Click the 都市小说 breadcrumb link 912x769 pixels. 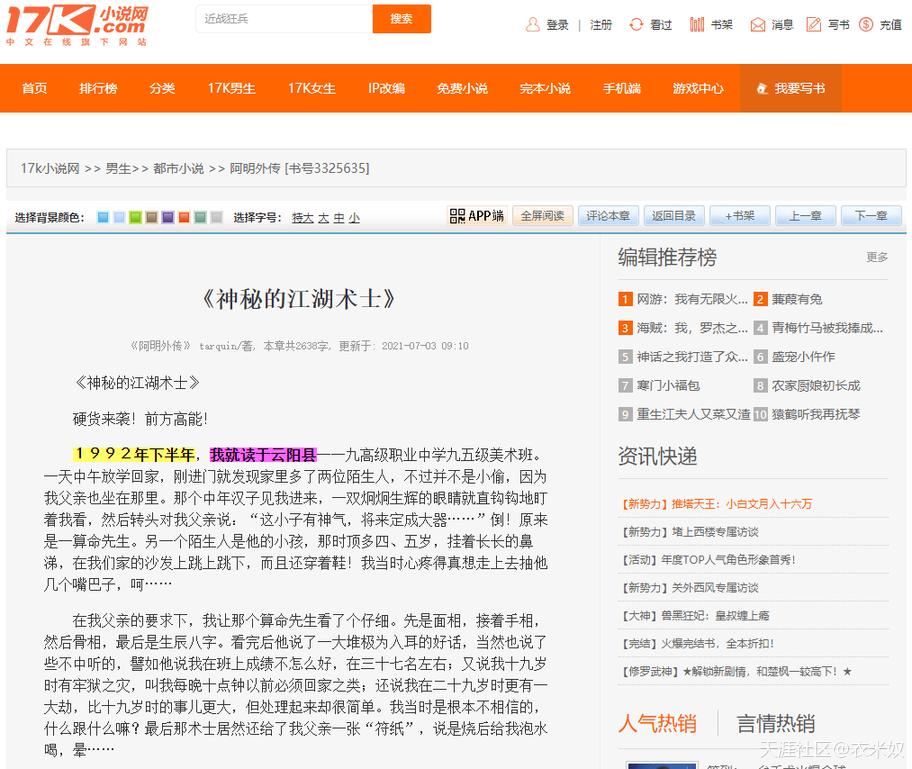point(179,169)
